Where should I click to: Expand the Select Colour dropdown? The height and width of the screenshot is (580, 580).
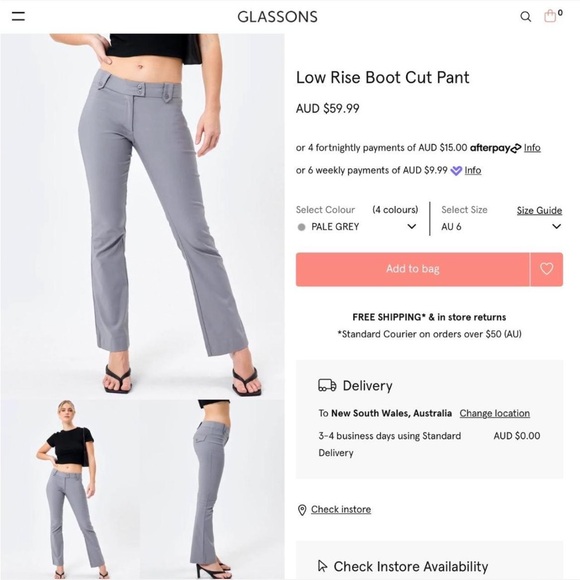point(357,219)
